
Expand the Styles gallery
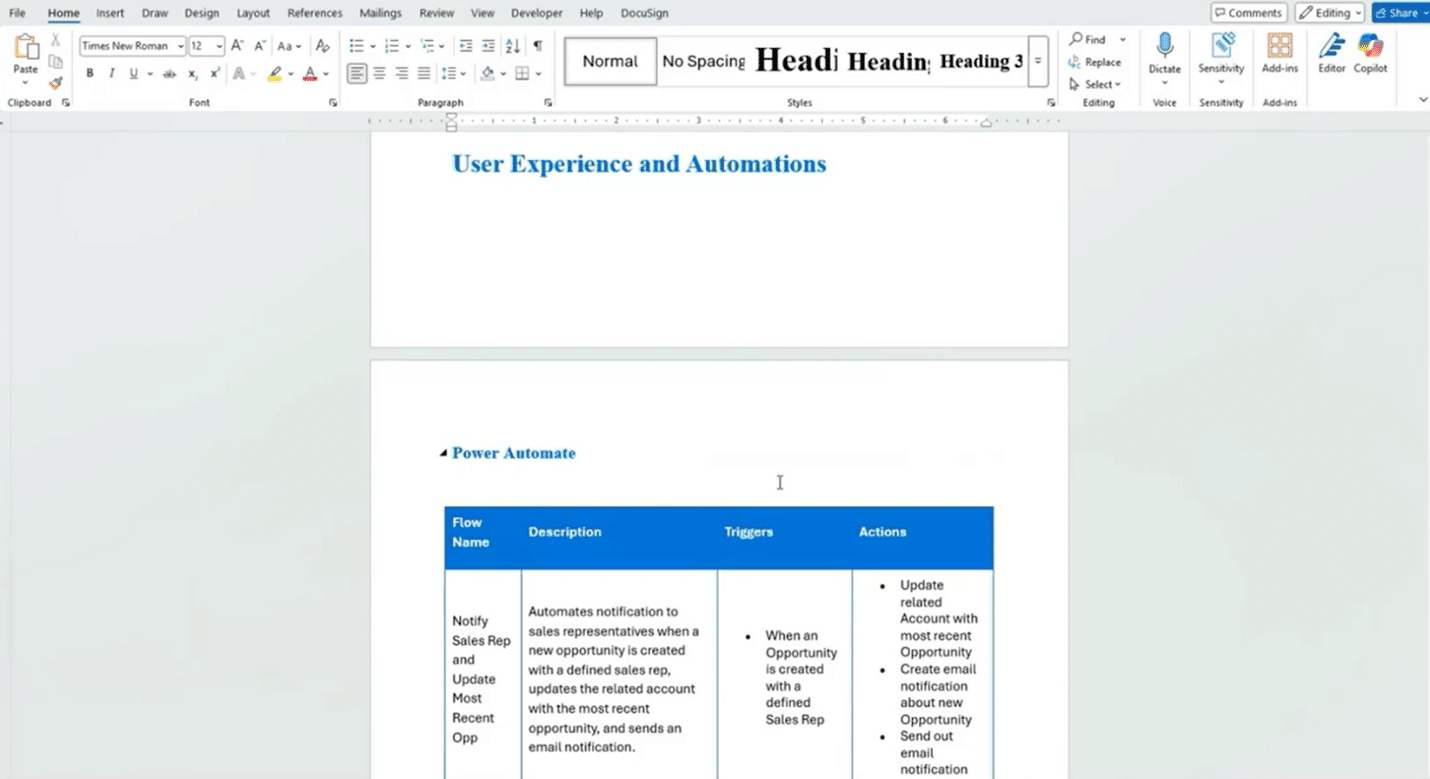pos(1038,61)
